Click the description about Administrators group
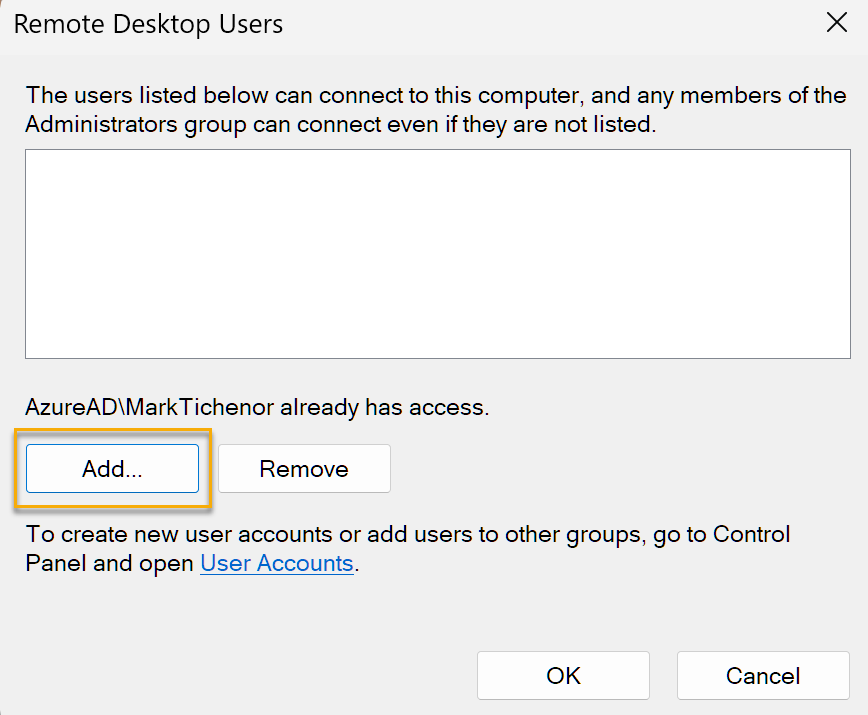The image size is (868, 715). (x=436, y=110)
